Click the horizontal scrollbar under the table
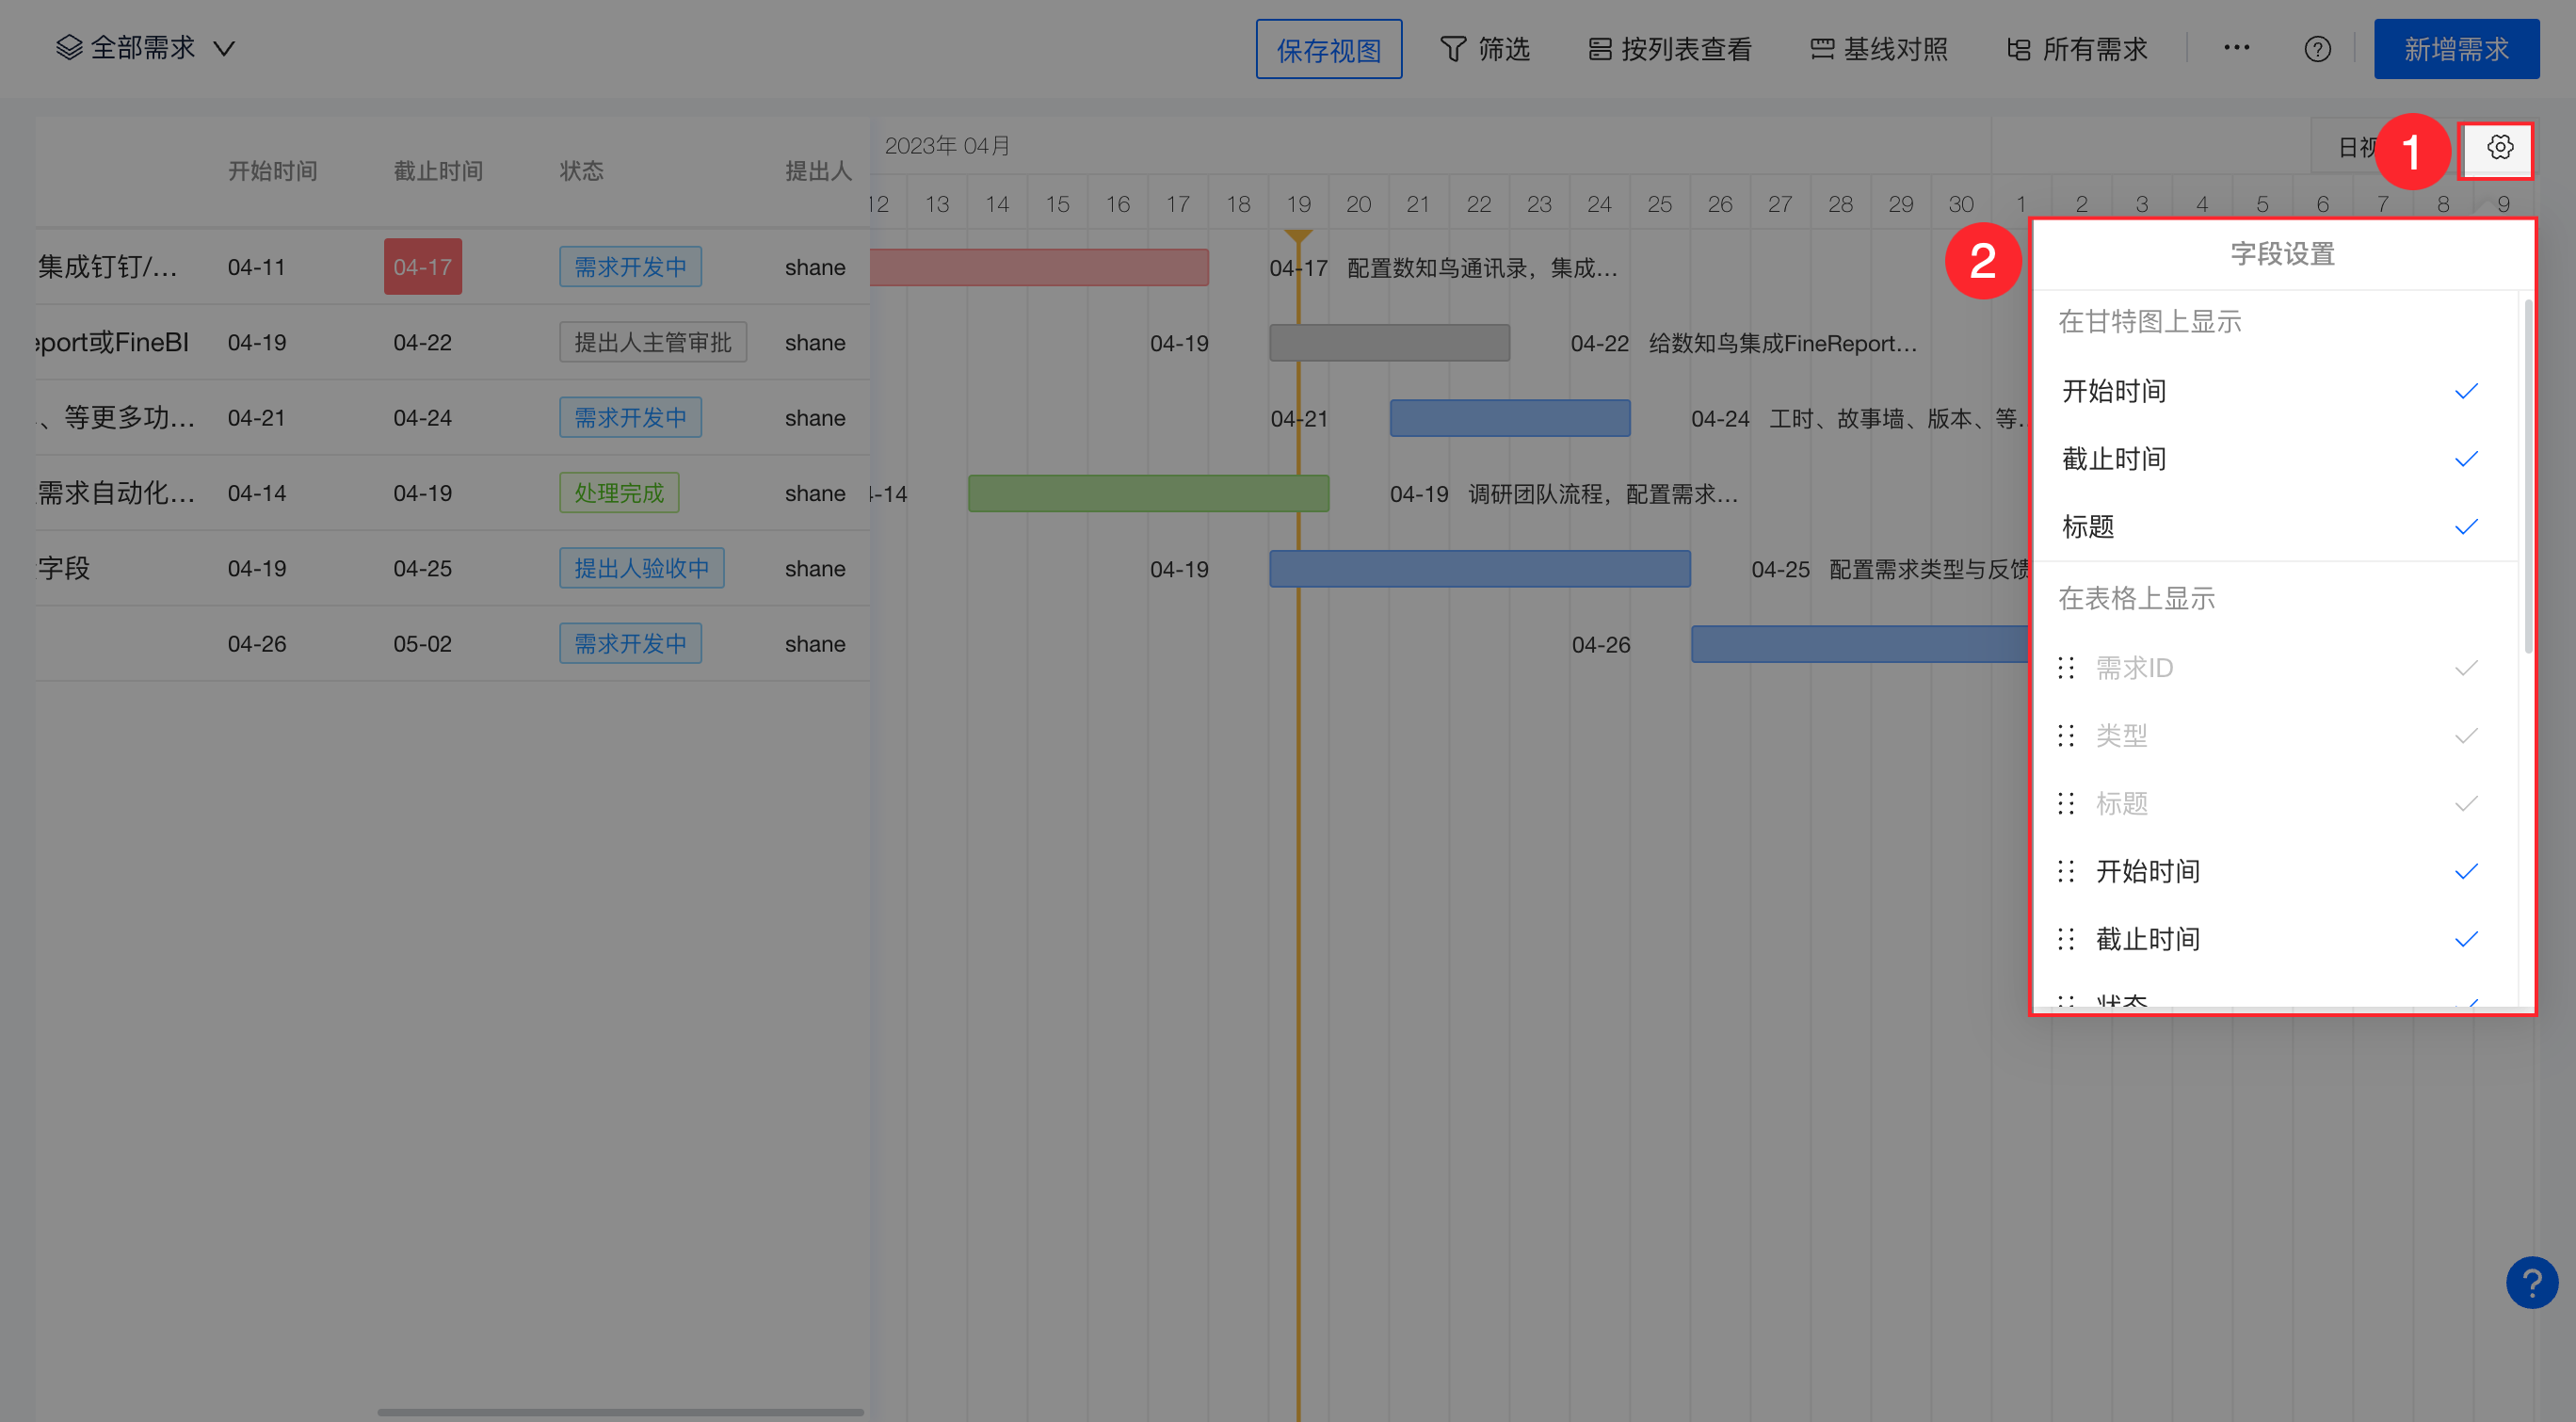The image size is (2576, 1422). click(x=620, y=1412)
